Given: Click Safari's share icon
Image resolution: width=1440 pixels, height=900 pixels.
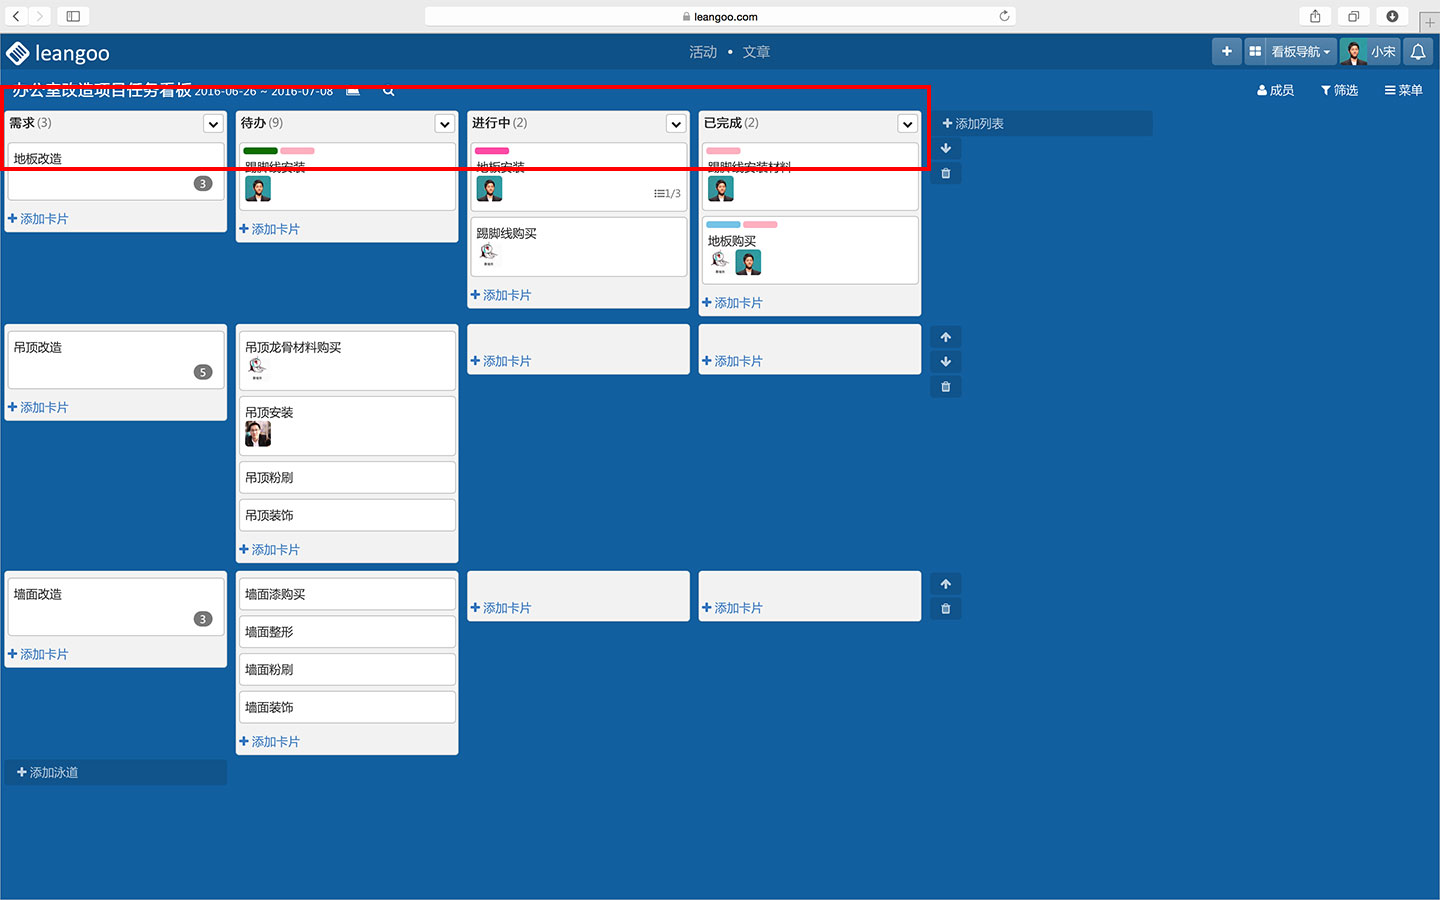Looking at the screenshot, I should point(1315,16).
